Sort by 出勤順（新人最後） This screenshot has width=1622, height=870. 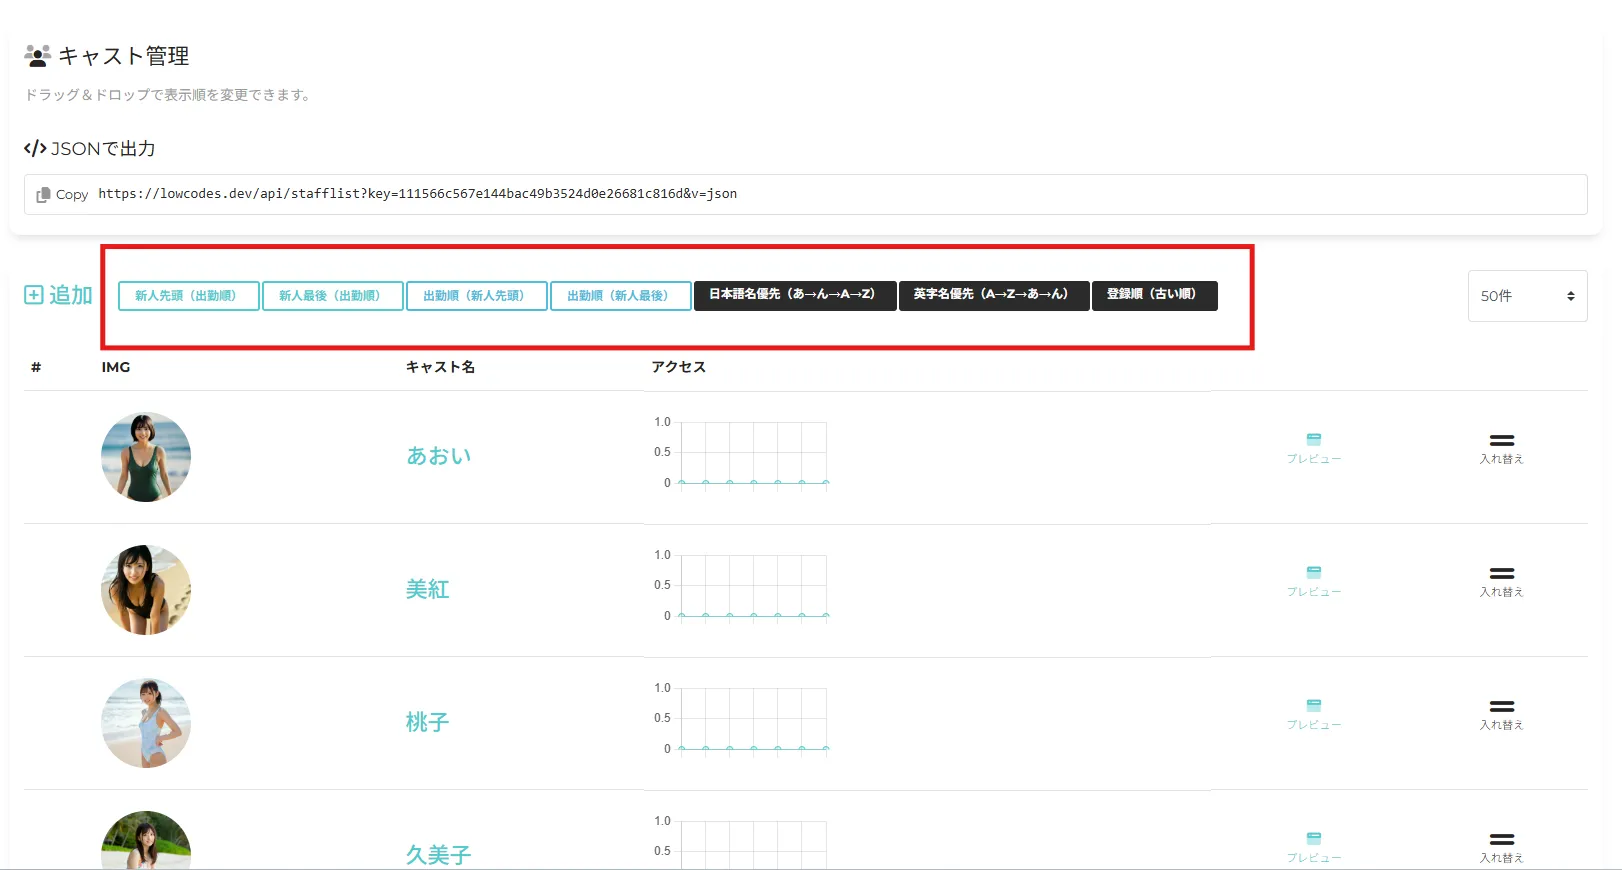point(620,296)
